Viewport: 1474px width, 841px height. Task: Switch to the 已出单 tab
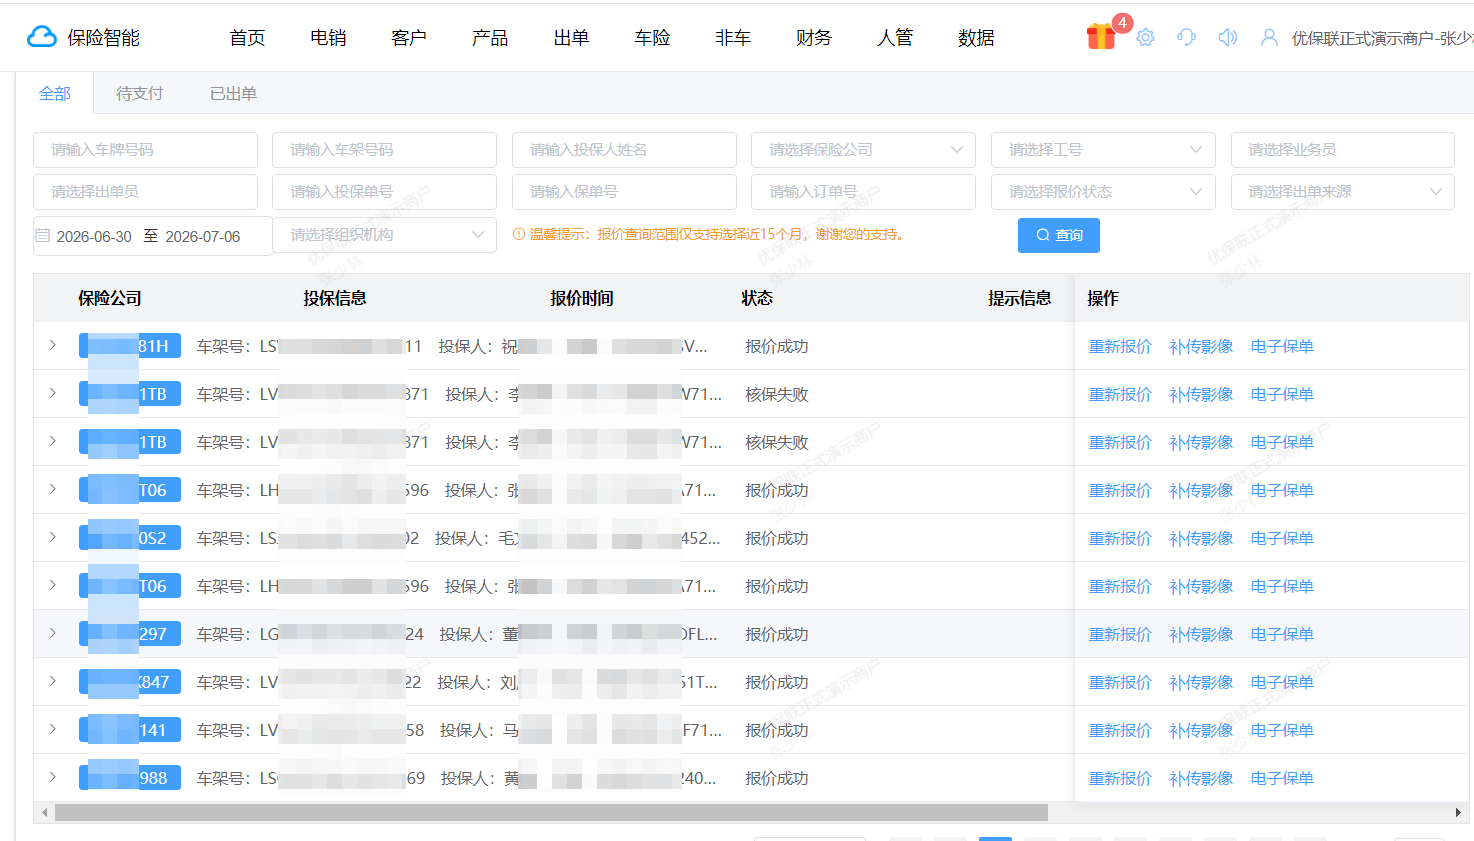233,93
